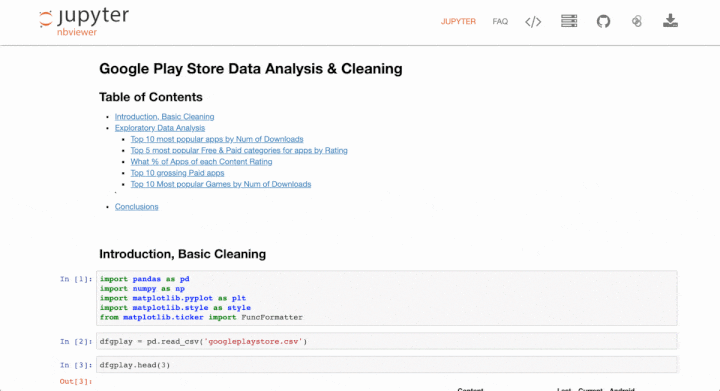Click the stacked server bars icon
Screen dimensions: 720x391
click(569, 21)
